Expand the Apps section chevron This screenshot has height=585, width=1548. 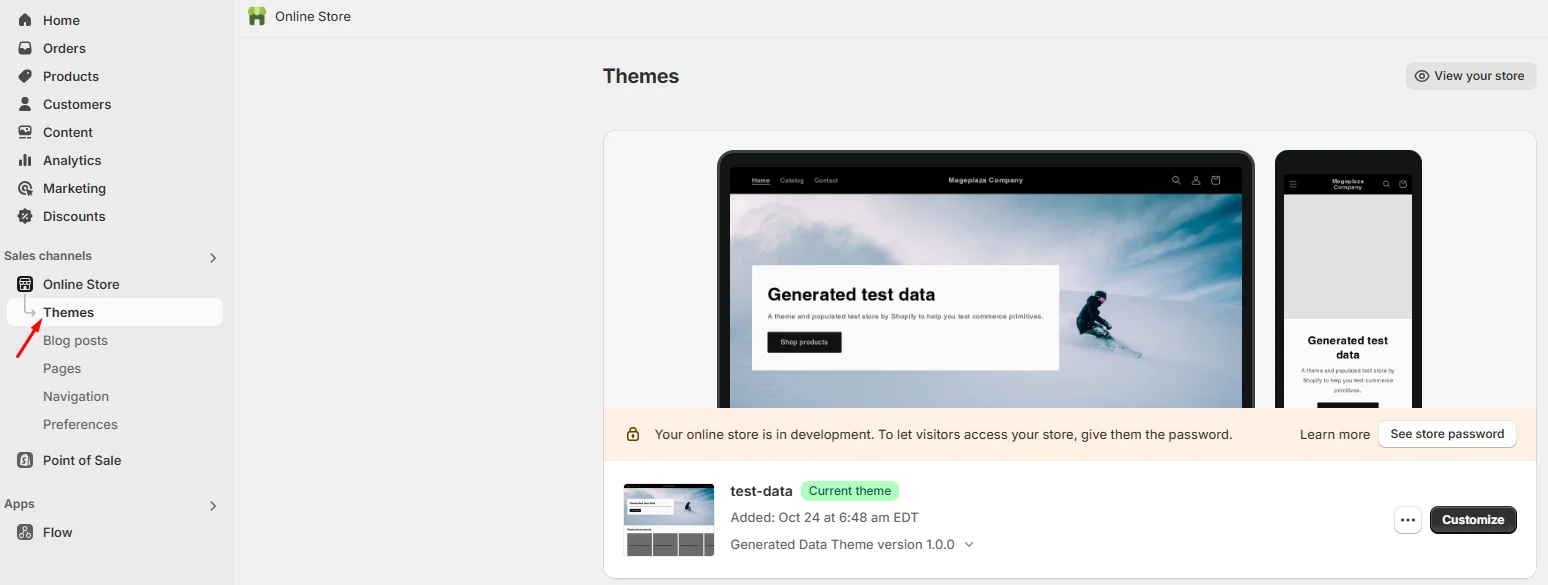point(212,506)
